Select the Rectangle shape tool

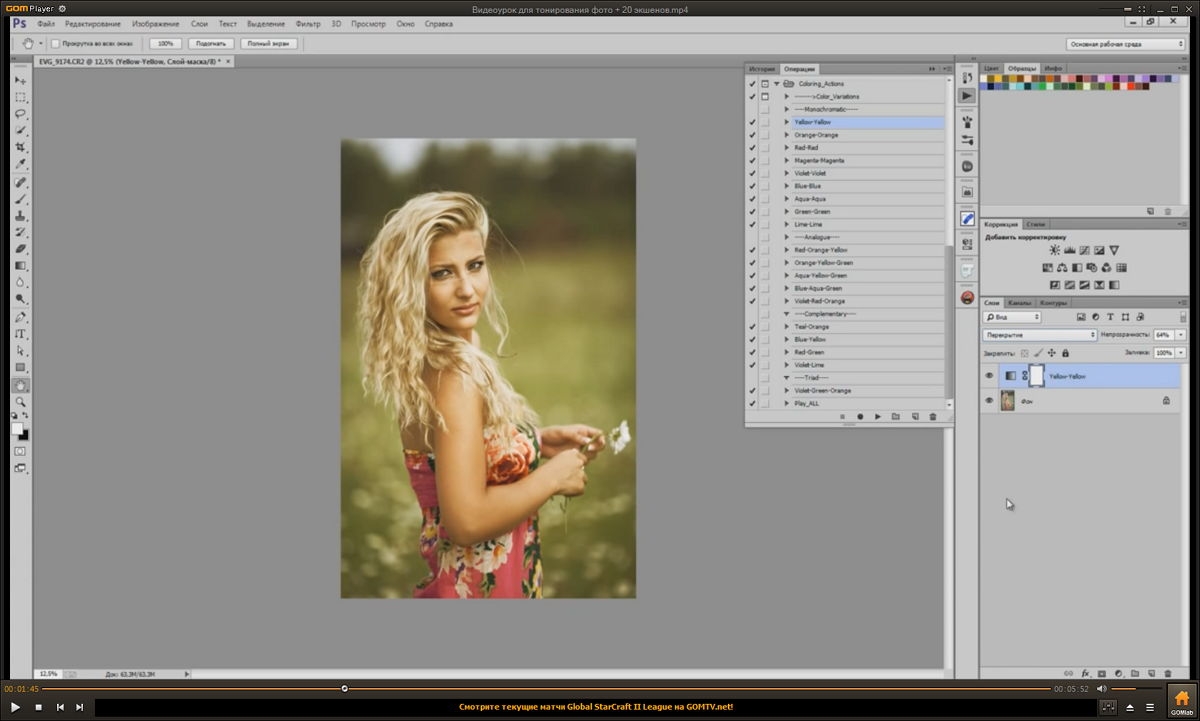click(21, 367)
